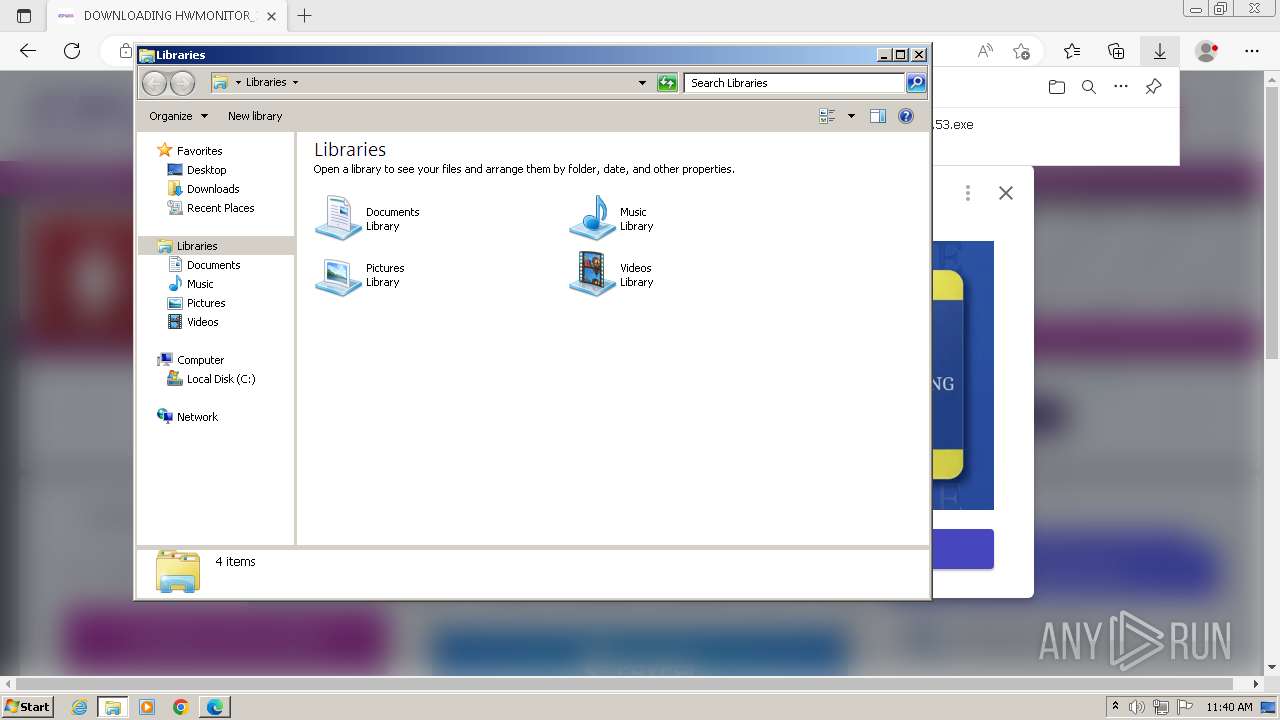Image resolution: width=1280 pixels, height=720 pixels.
Task: Select Music under Libraries tree
Action: point(199,284)
